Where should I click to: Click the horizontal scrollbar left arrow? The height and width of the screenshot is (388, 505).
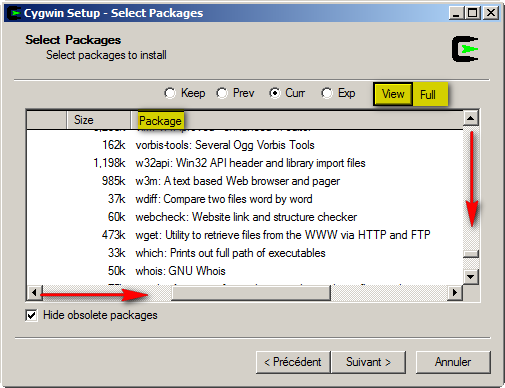point(34,293)
